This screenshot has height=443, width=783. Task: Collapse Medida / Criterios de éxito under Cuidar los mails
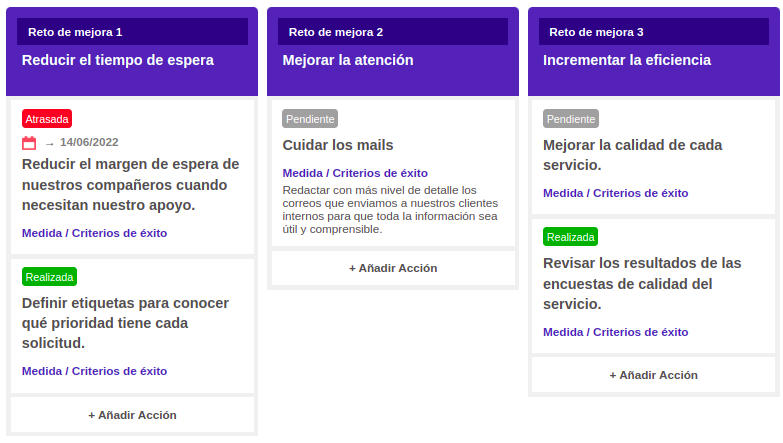pos(355,173)
